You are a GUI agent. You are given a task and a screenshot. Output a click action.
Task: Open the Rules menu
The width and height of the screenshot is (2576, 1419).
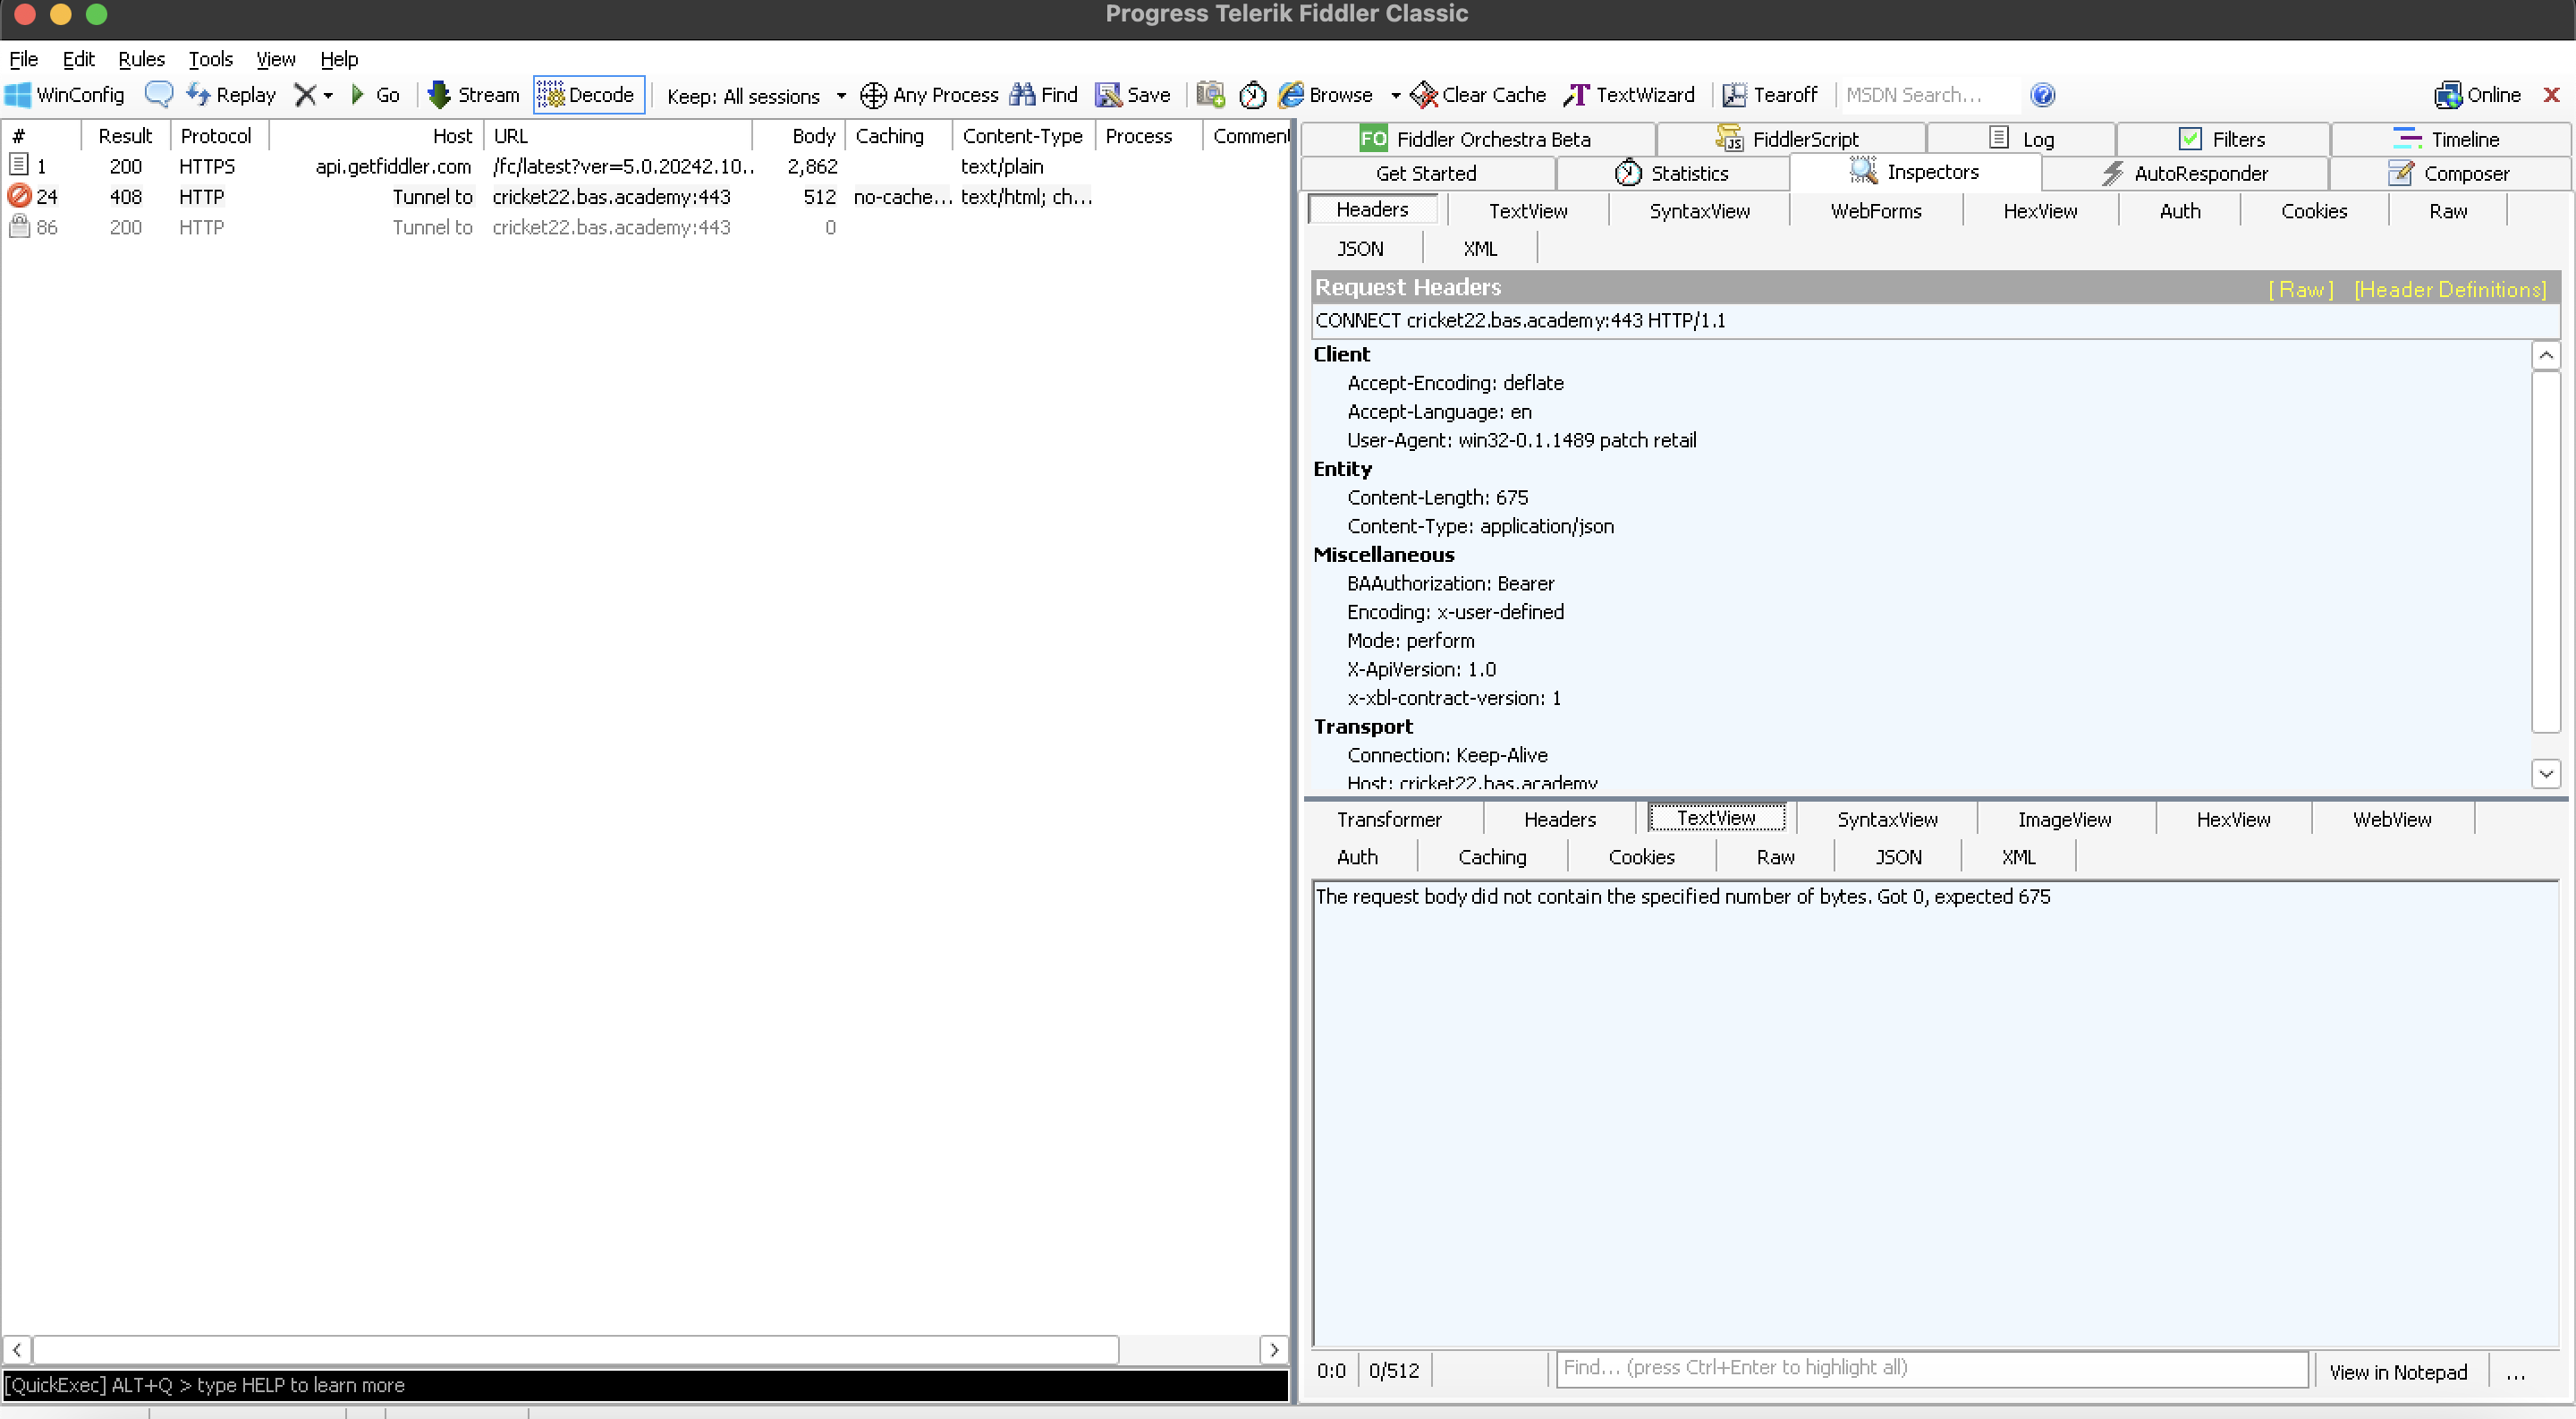coord(141,59)
